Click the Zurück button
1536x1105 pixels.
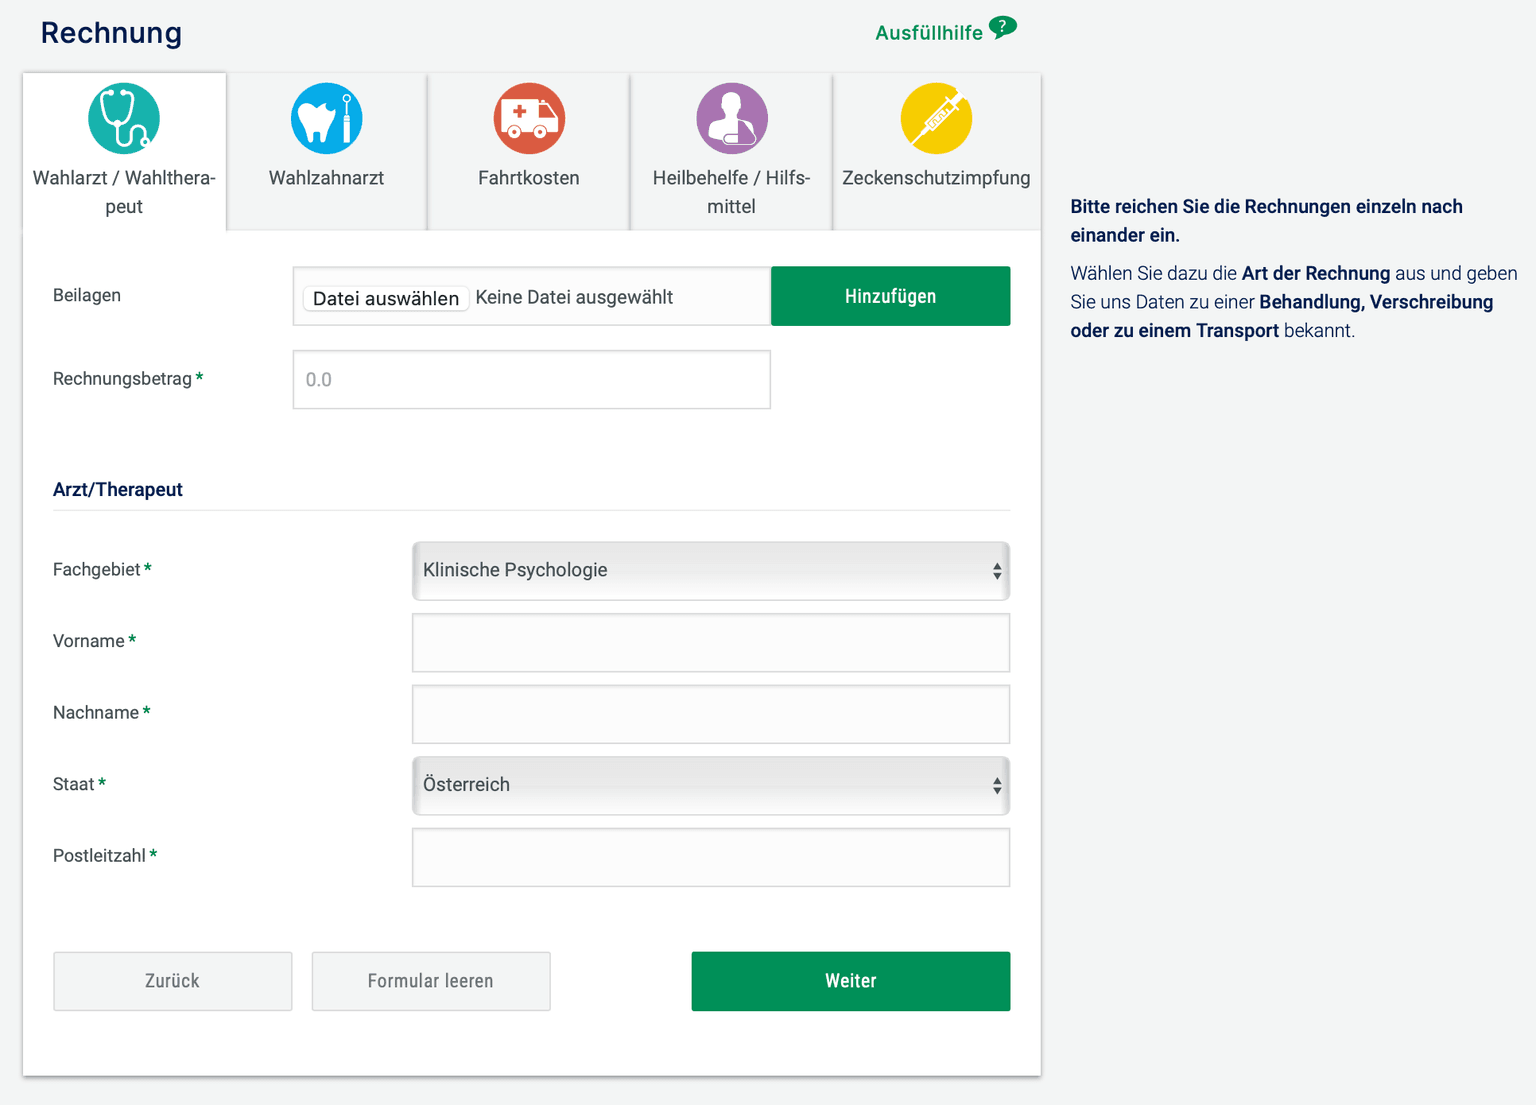click(173, 981)
